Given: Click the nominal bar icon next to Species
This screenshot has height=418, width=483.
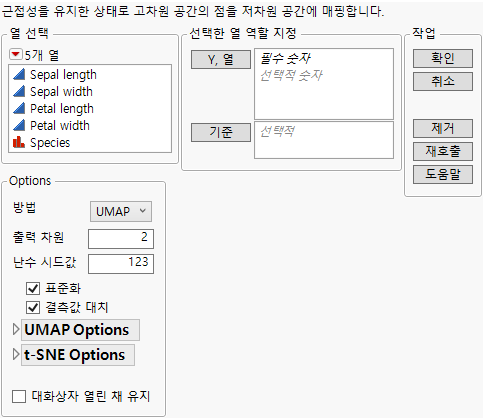Looking at the screenshot, I should click(x=19, y=142).
